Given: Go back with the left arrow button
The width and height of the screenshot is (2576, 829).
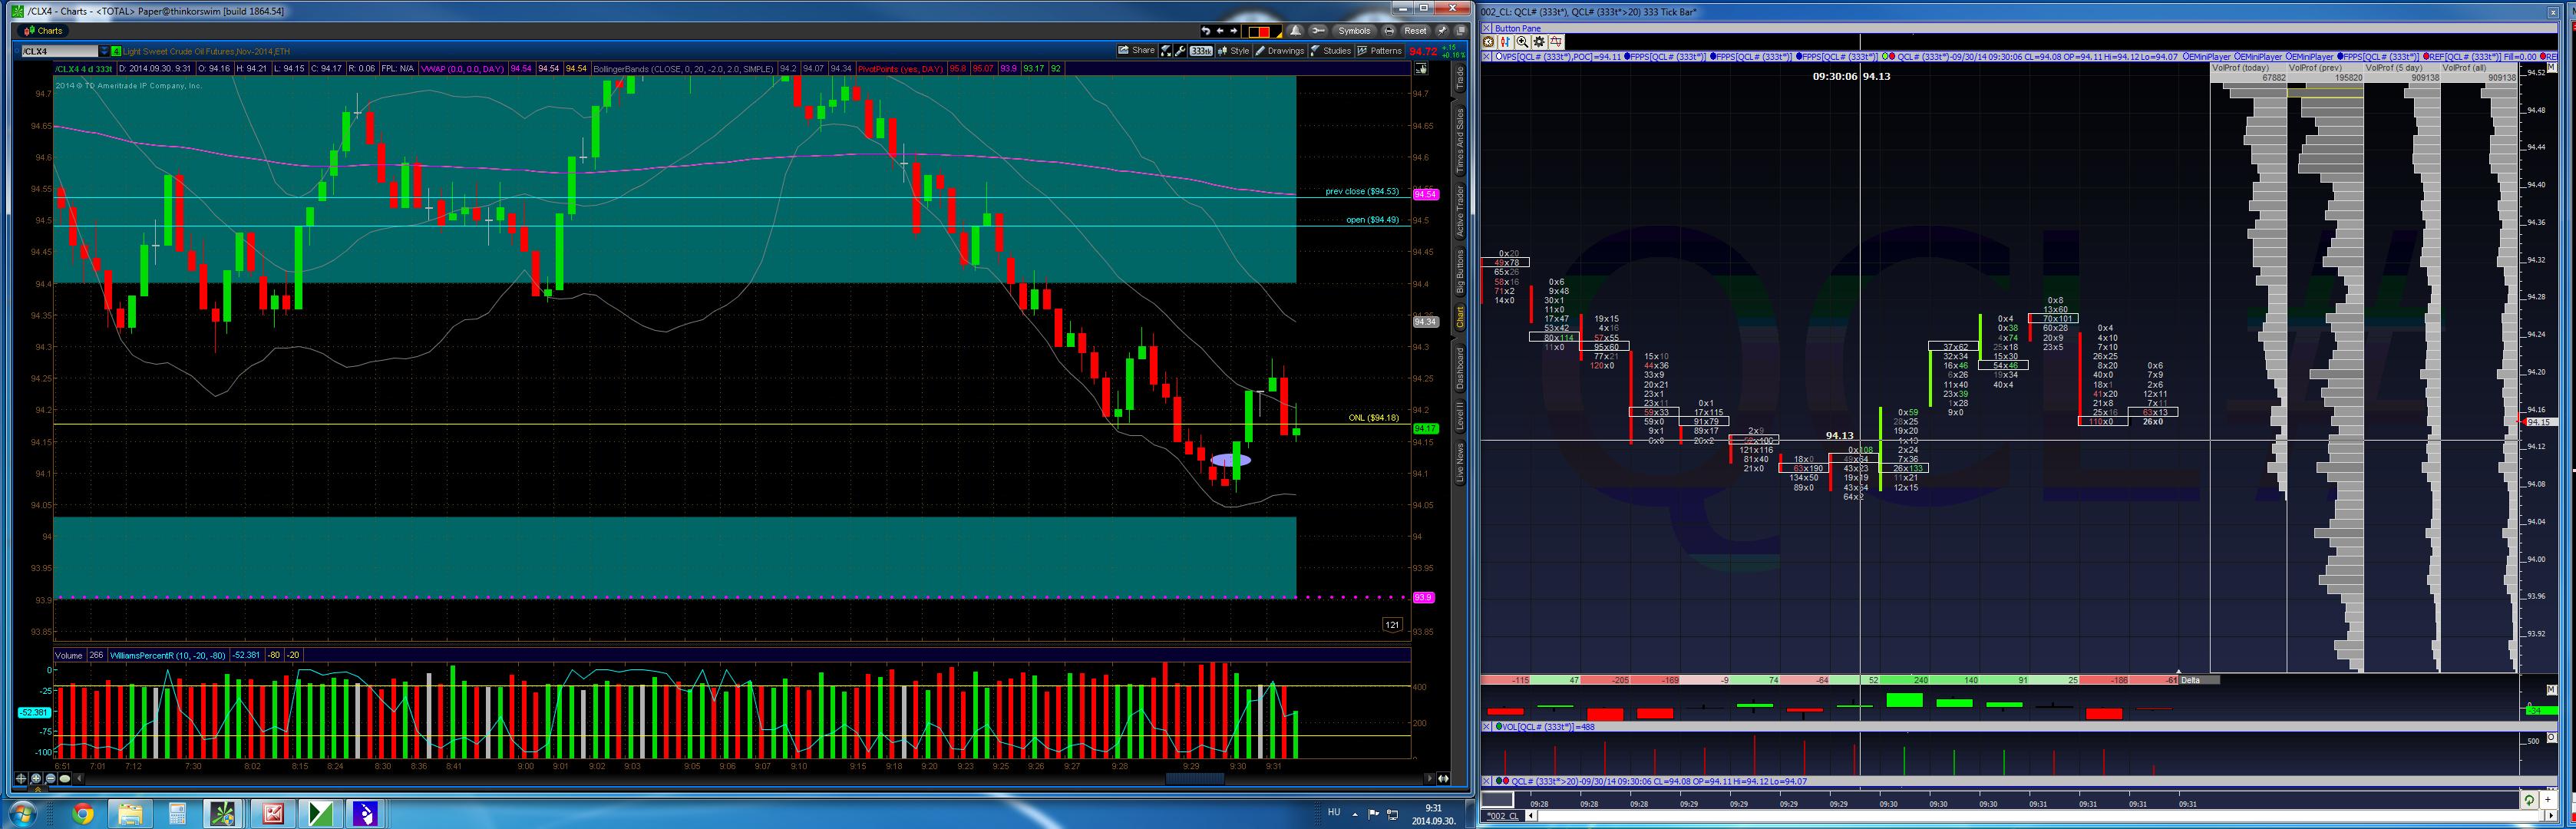Looking at the screenshot, I should click(x=1220, y=31).
